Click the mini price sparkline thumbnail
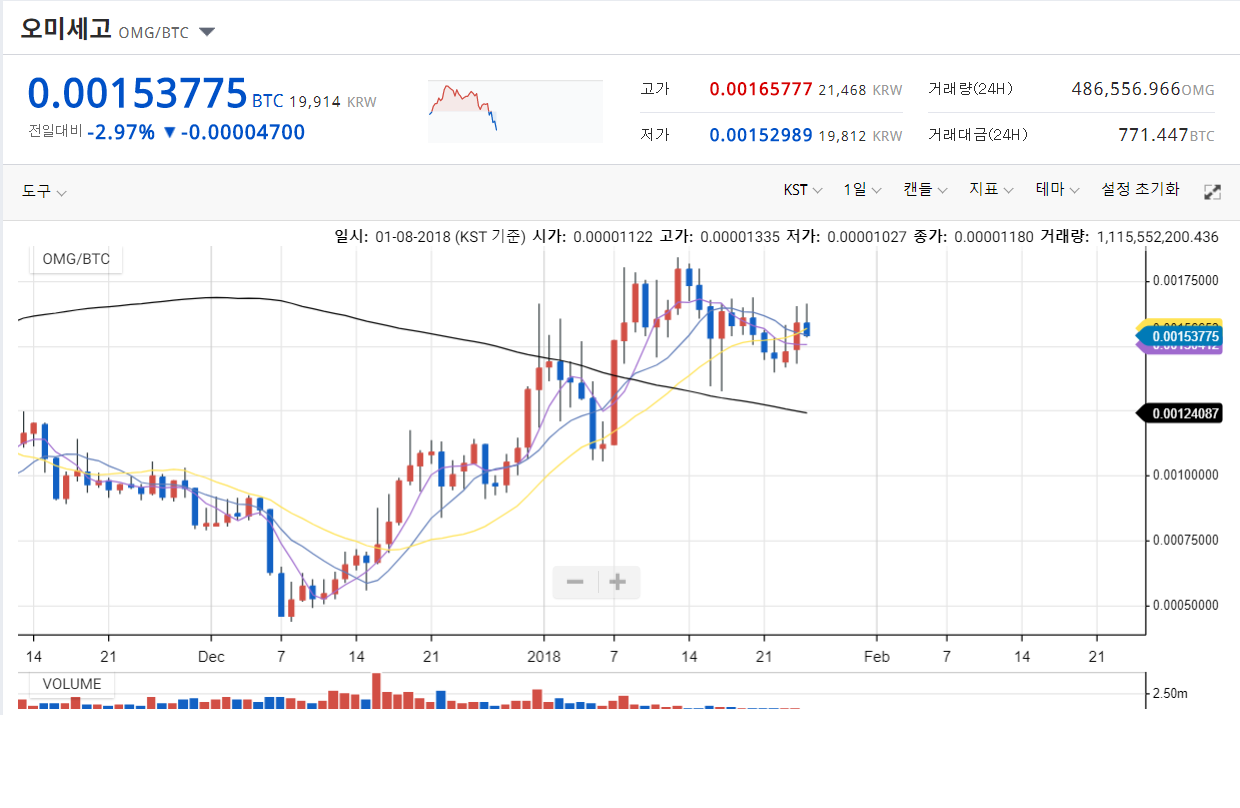 click(515, 111)
